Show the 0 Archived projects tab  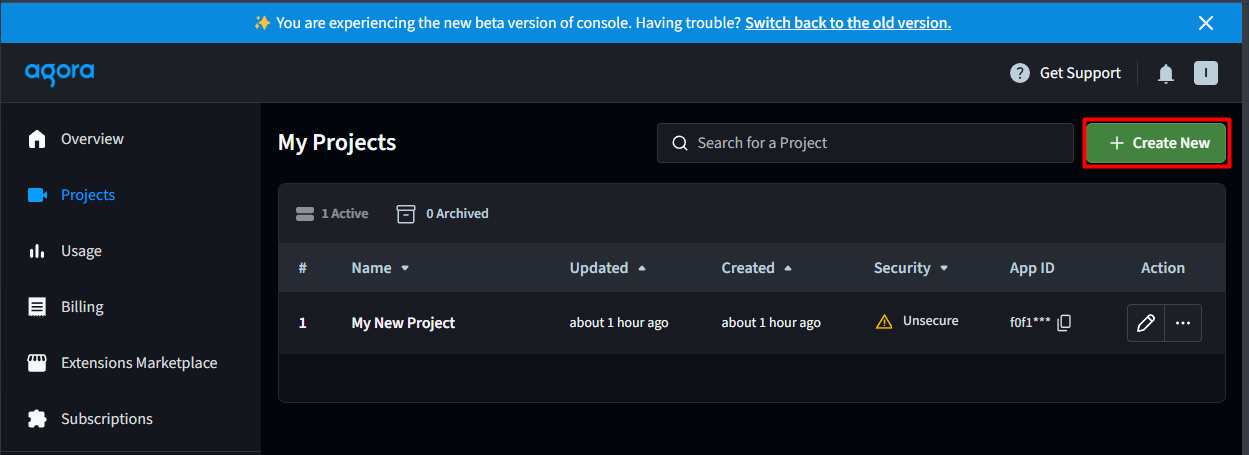pos(443,213)
